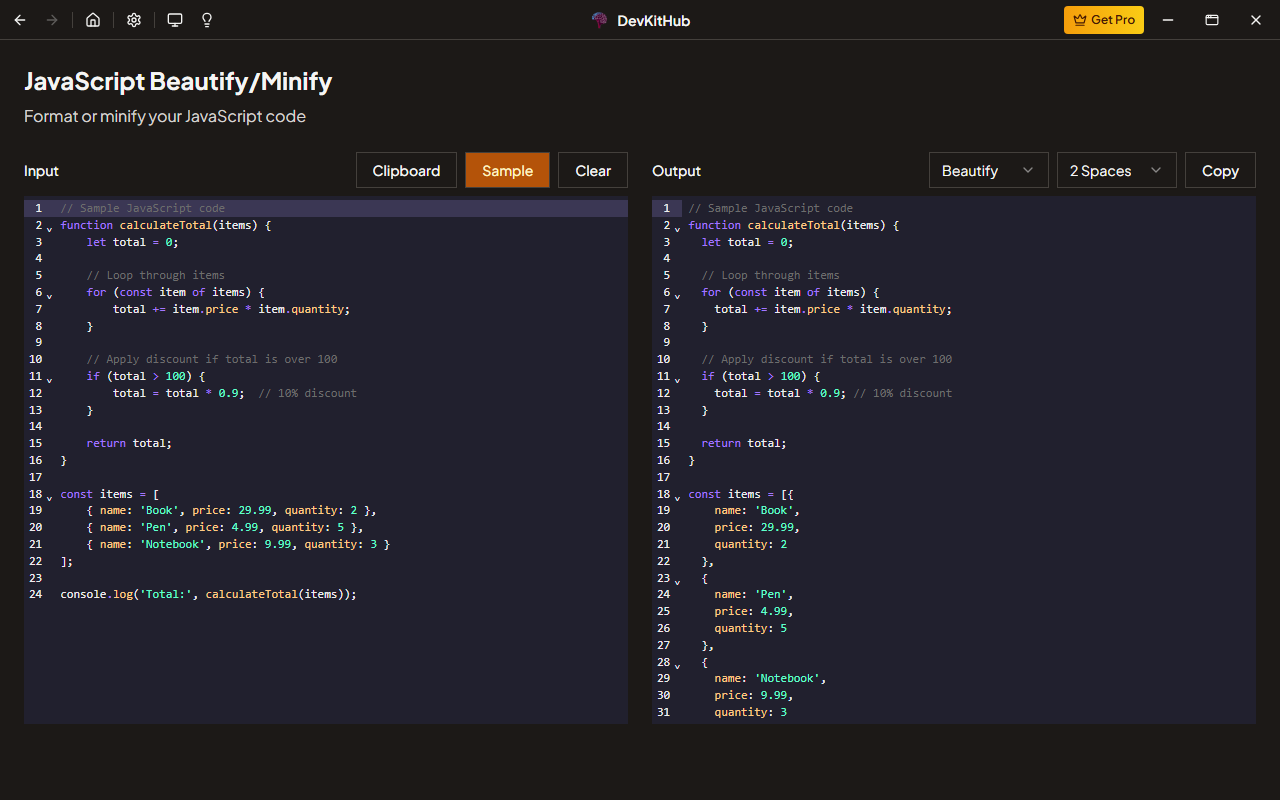
Task: Clear the input editor
Action: click(x=593, y=170)
